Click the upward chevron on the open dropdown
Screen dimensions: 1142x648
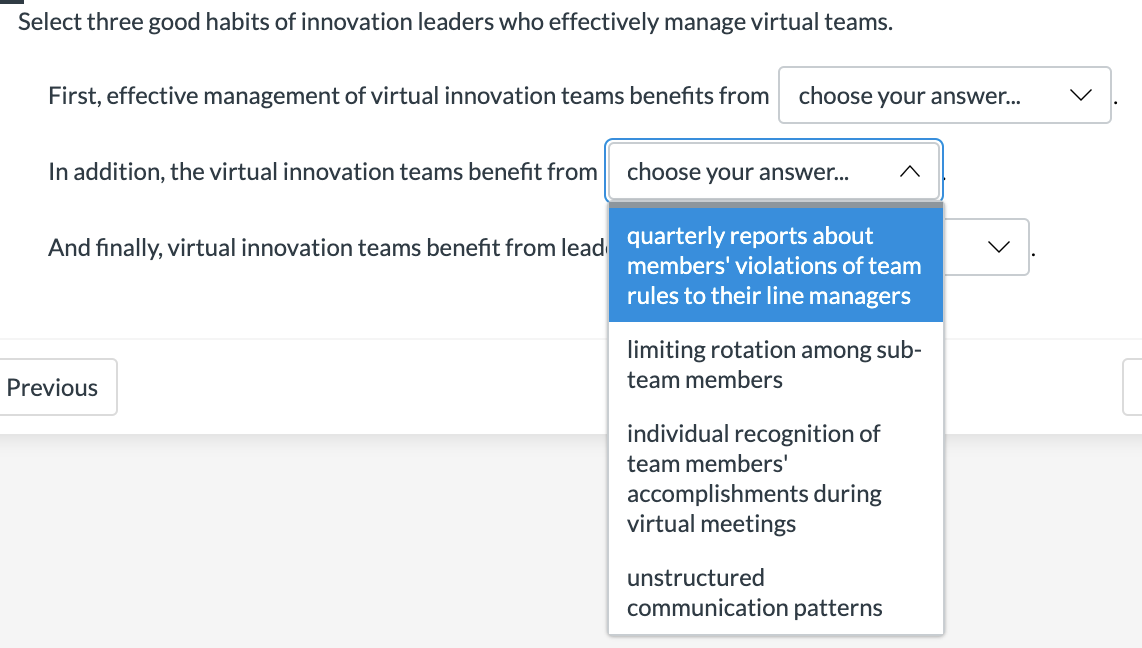[x=910, y=171]
